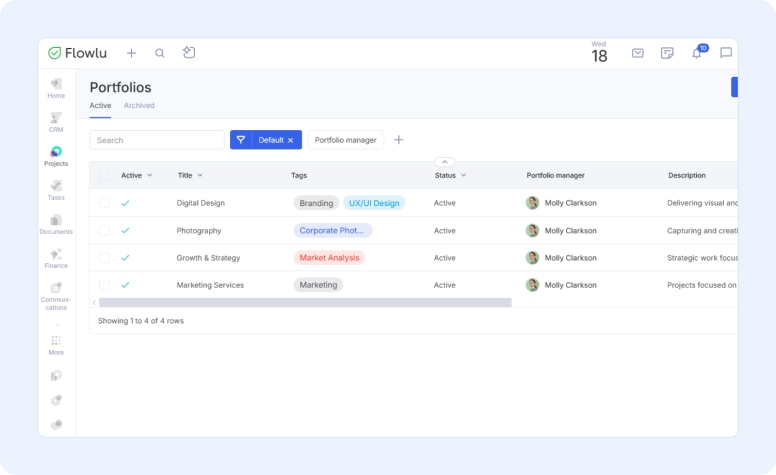Screen dimensions: 776x475
Task: Open the Status column dropdown arrow
Action: (463, 175)
